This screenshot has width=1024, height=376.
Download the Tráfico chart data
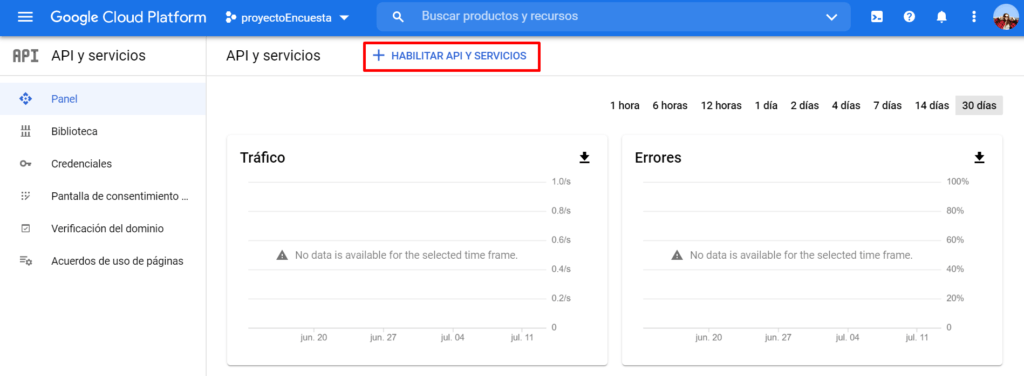584,157
